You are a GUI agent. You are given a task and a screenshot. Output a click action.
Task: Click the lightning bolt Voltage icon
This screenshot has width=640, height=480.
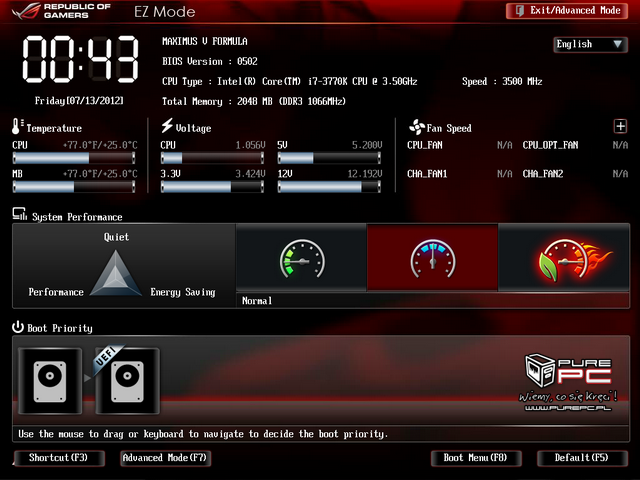click(167, 126)
